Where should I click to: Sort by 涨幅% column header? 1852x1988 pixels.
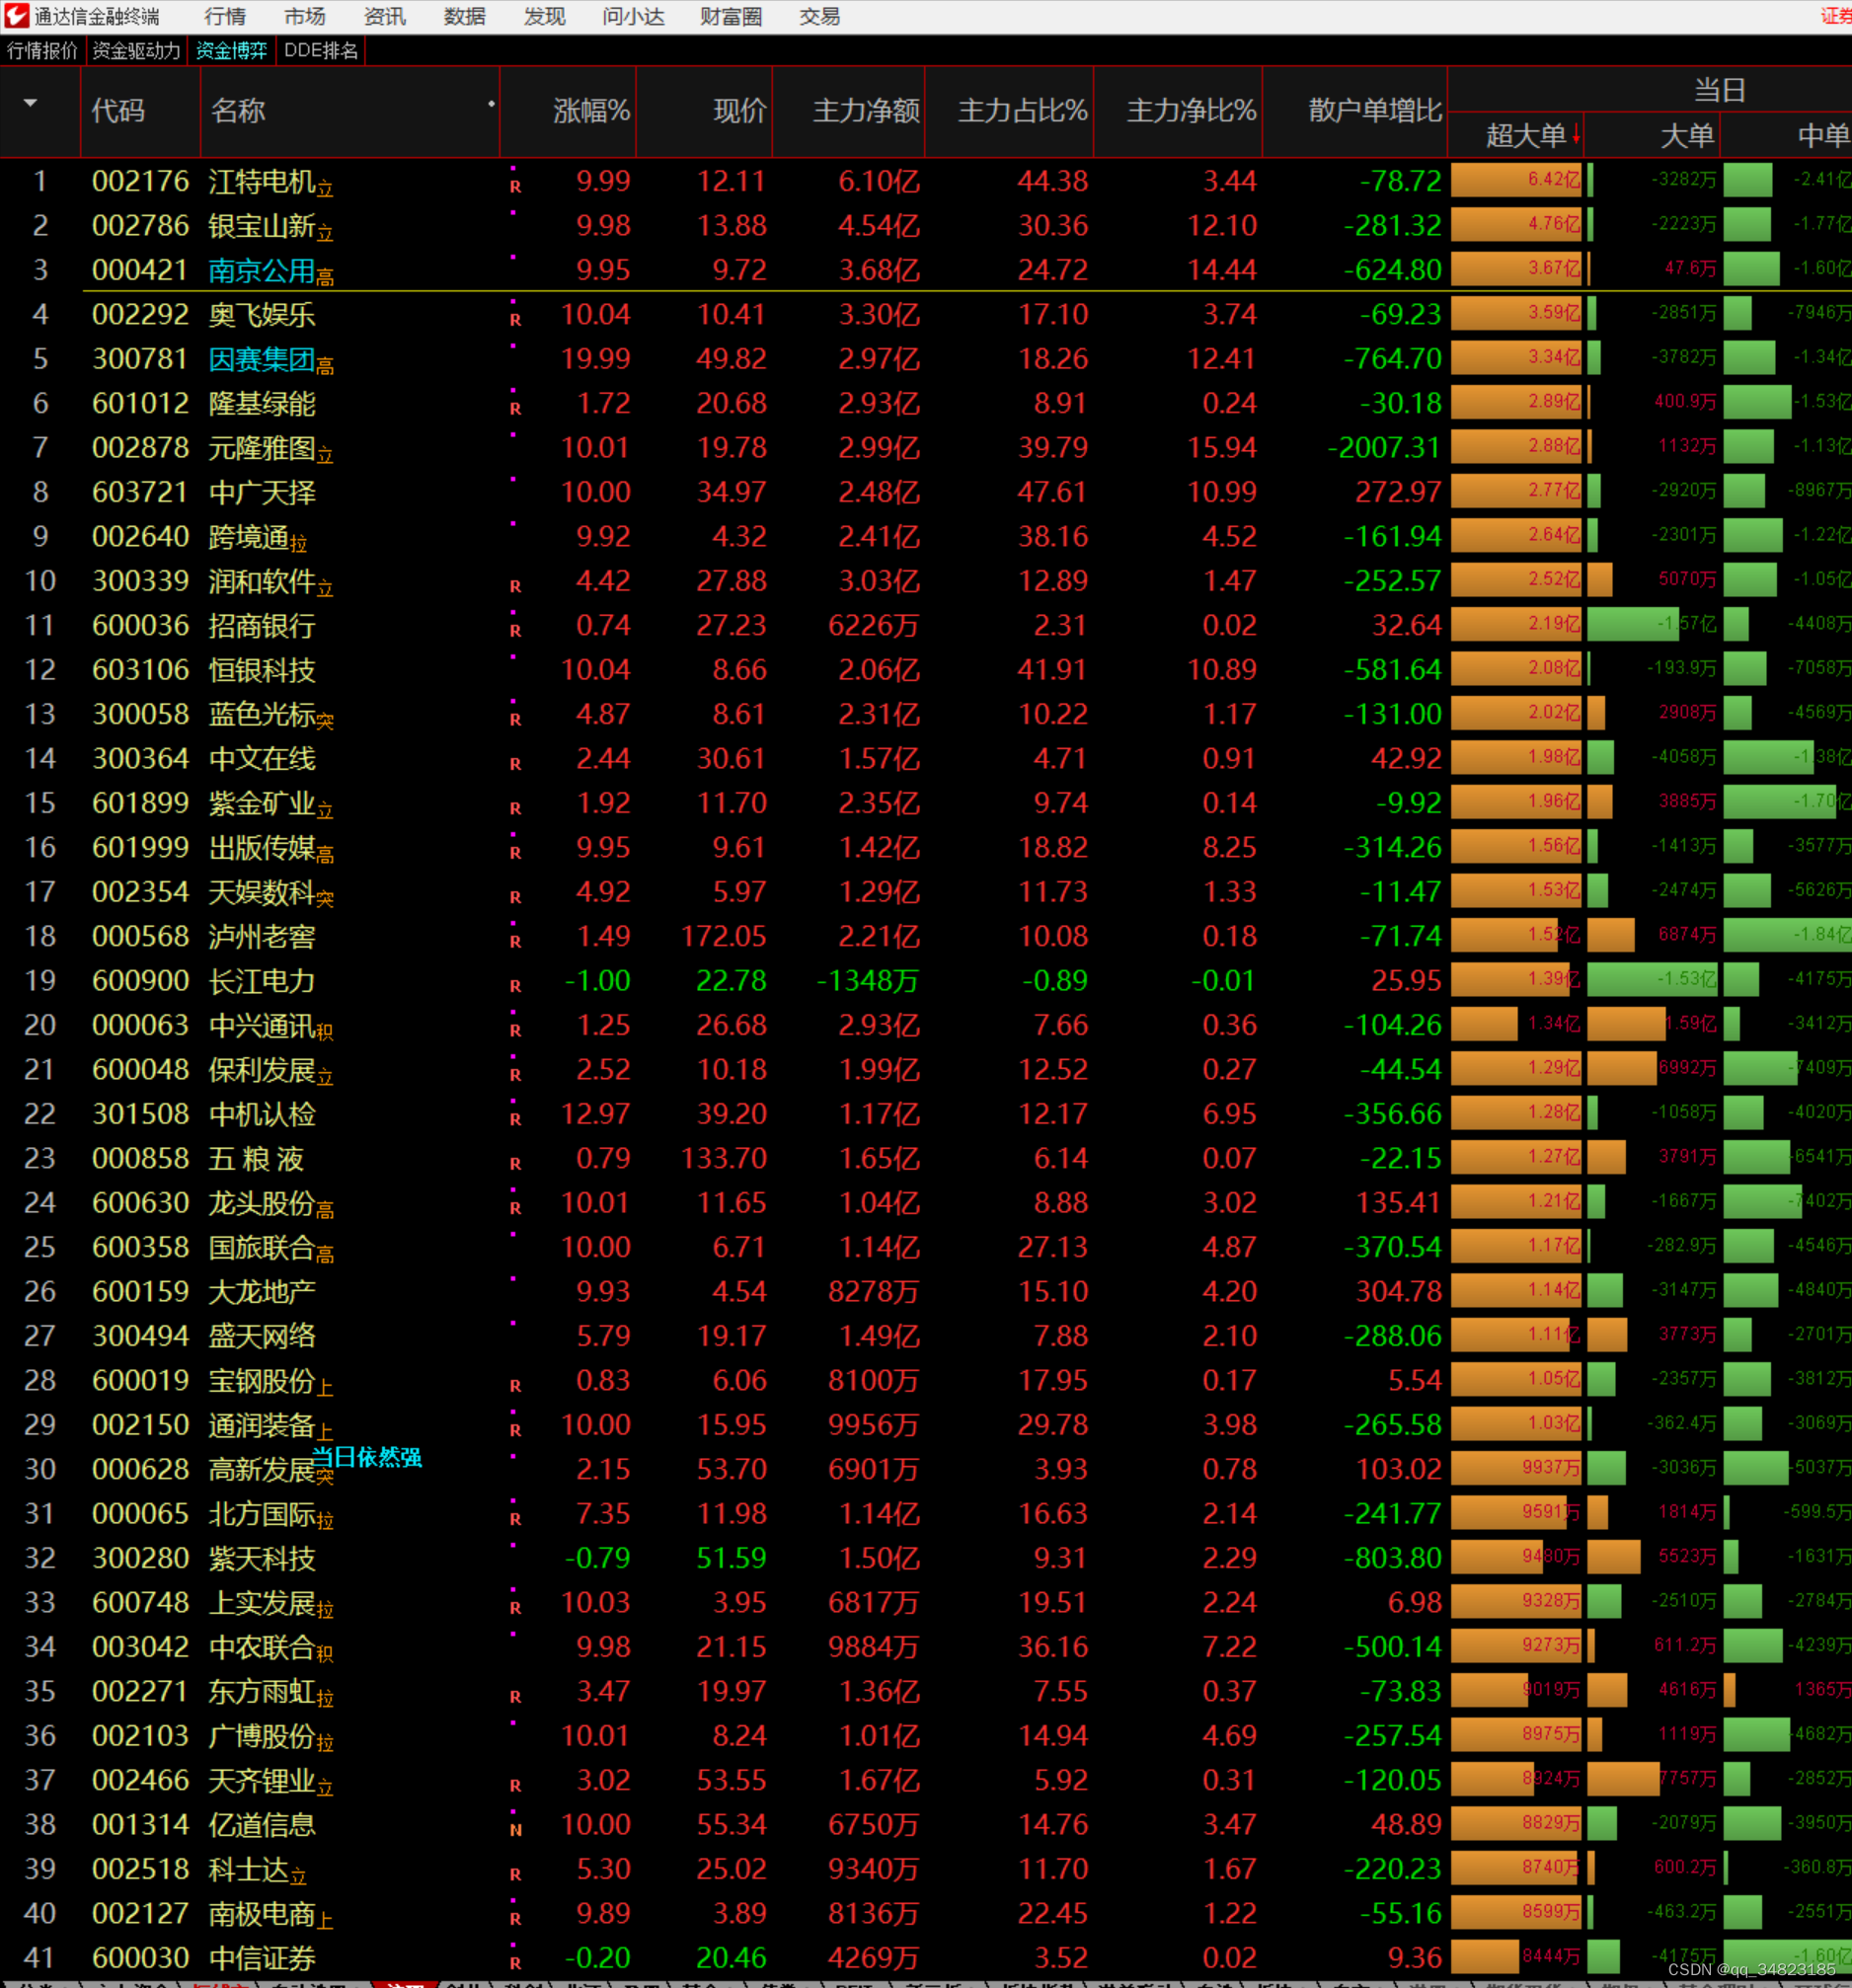point(591,111)
